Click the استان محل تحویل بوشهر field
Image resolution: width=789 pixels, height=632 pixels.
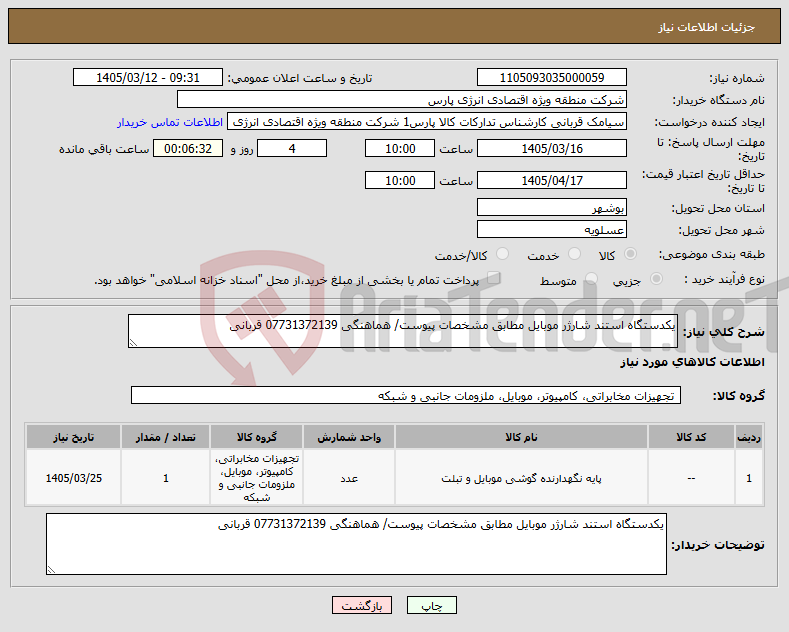pyautogui.click(x=551, y=207)
